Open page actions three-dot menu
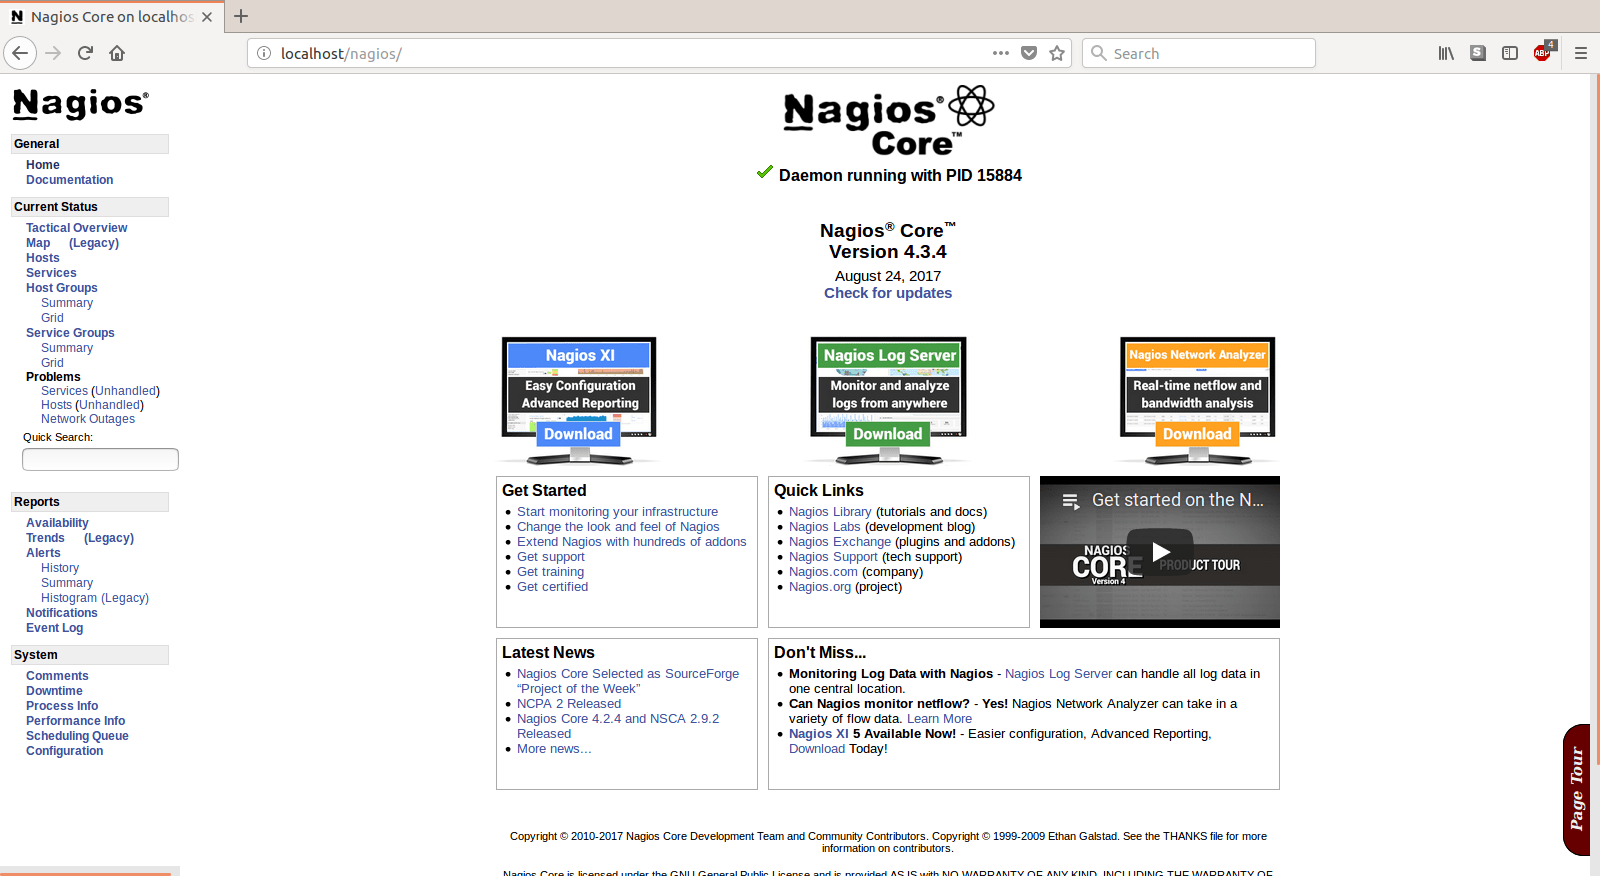Viewport: 1600px width, 876px height. tap(1001, 53)
